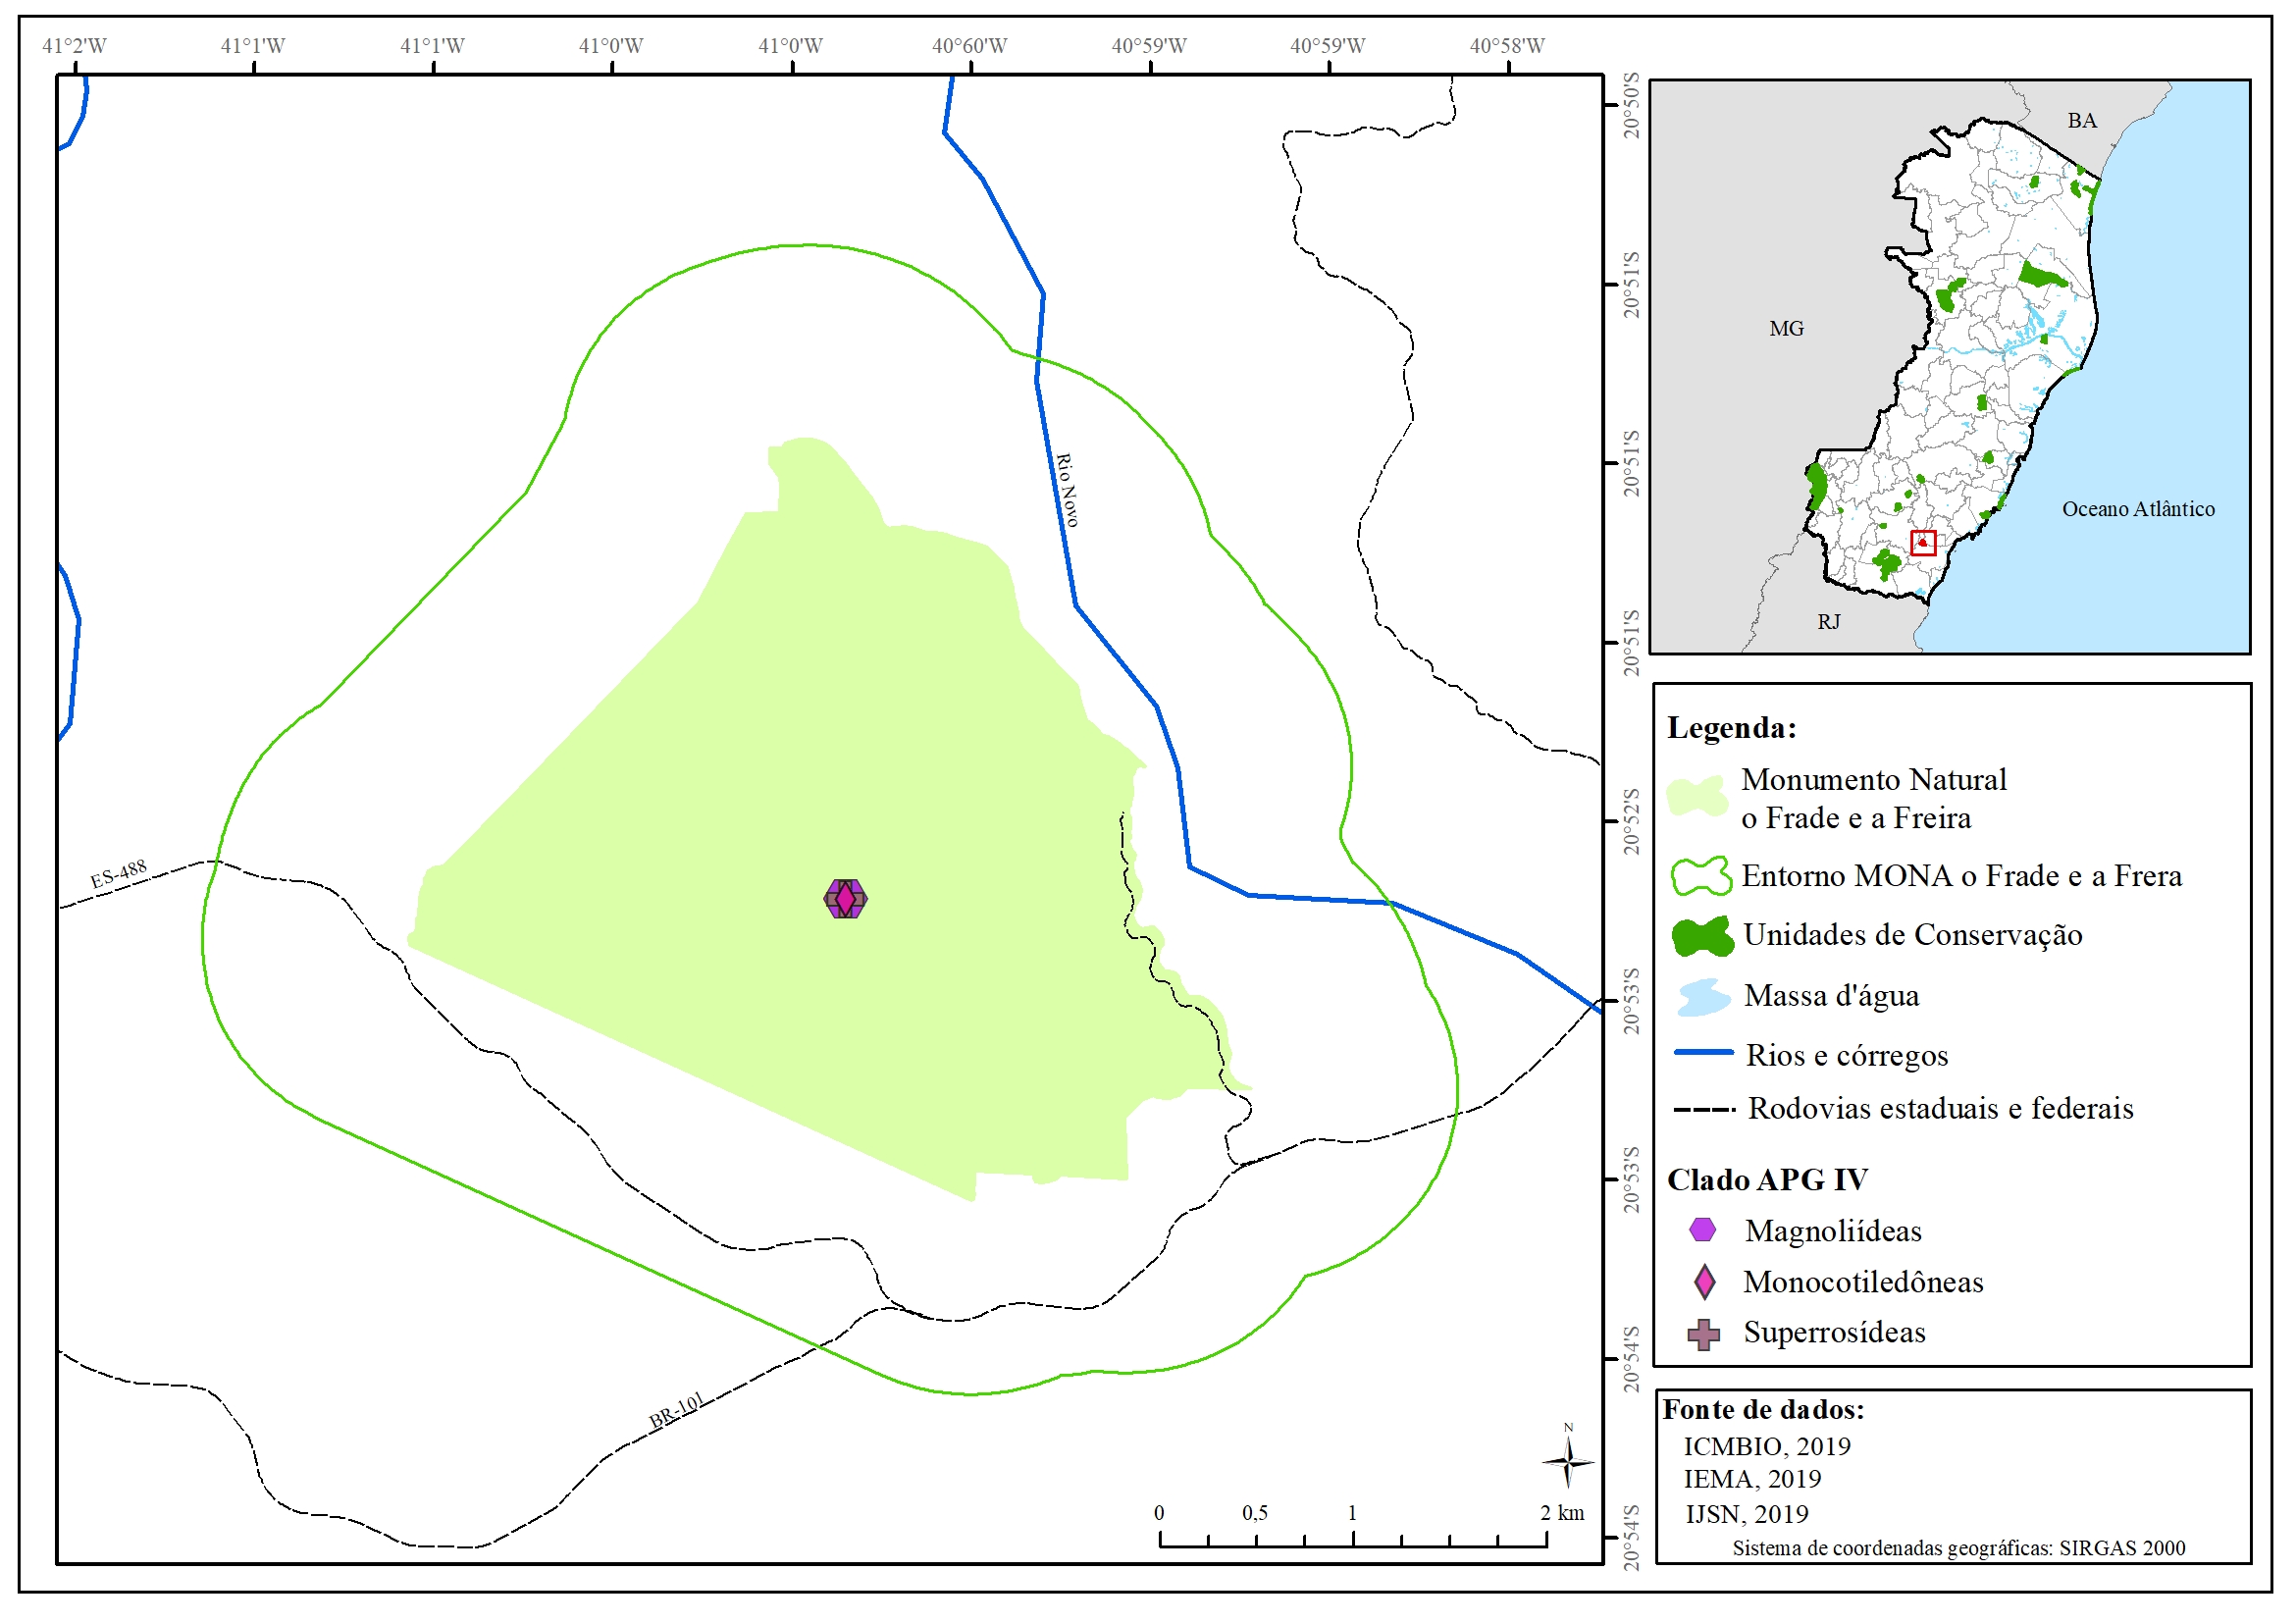Screen dimensions: 2296x1623
Task: Click the Monumento Natural light green swatch
Action: (1697, 796)
